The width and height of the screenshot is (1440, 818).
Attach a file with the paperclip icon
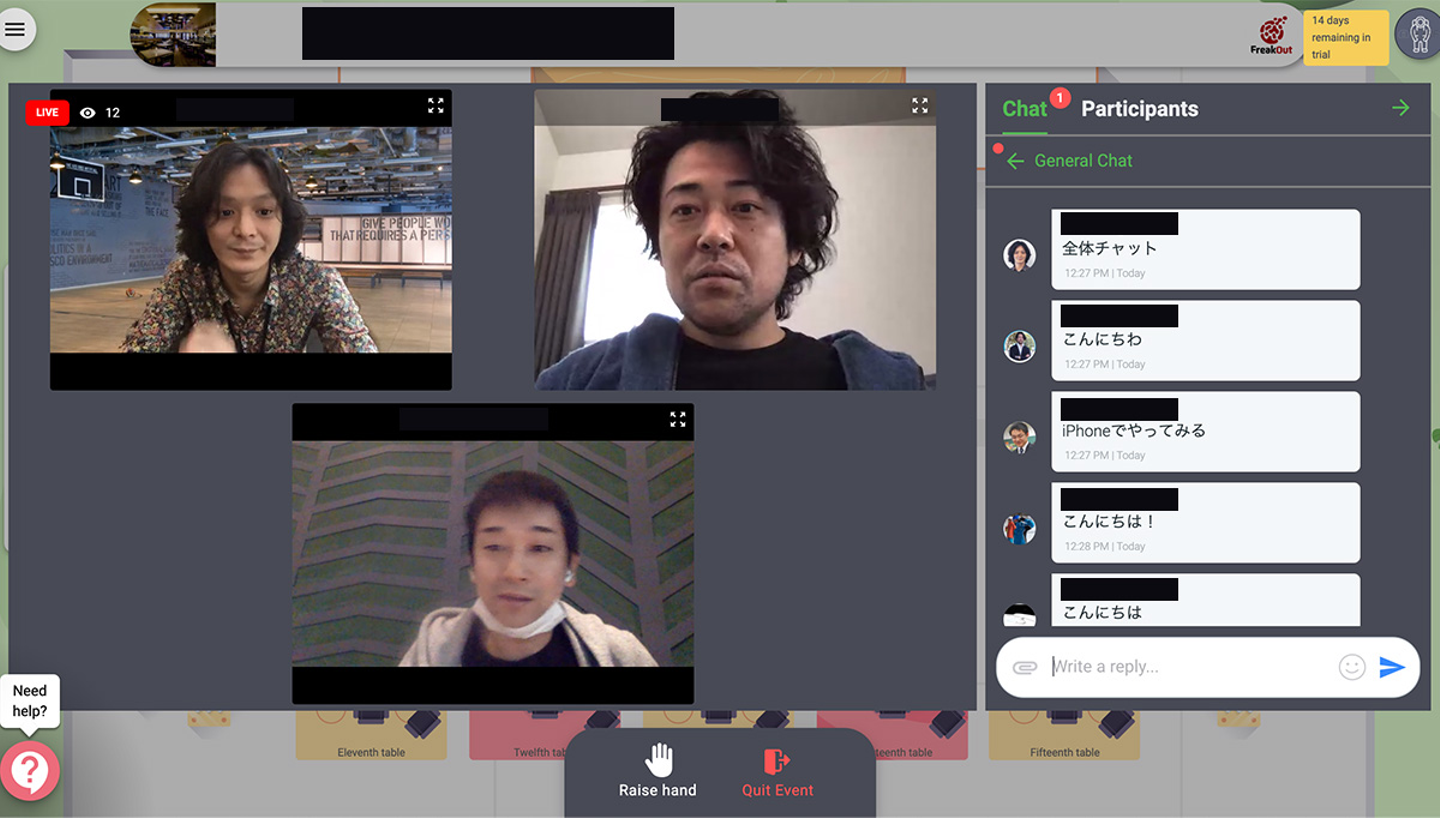(1025, 667)
